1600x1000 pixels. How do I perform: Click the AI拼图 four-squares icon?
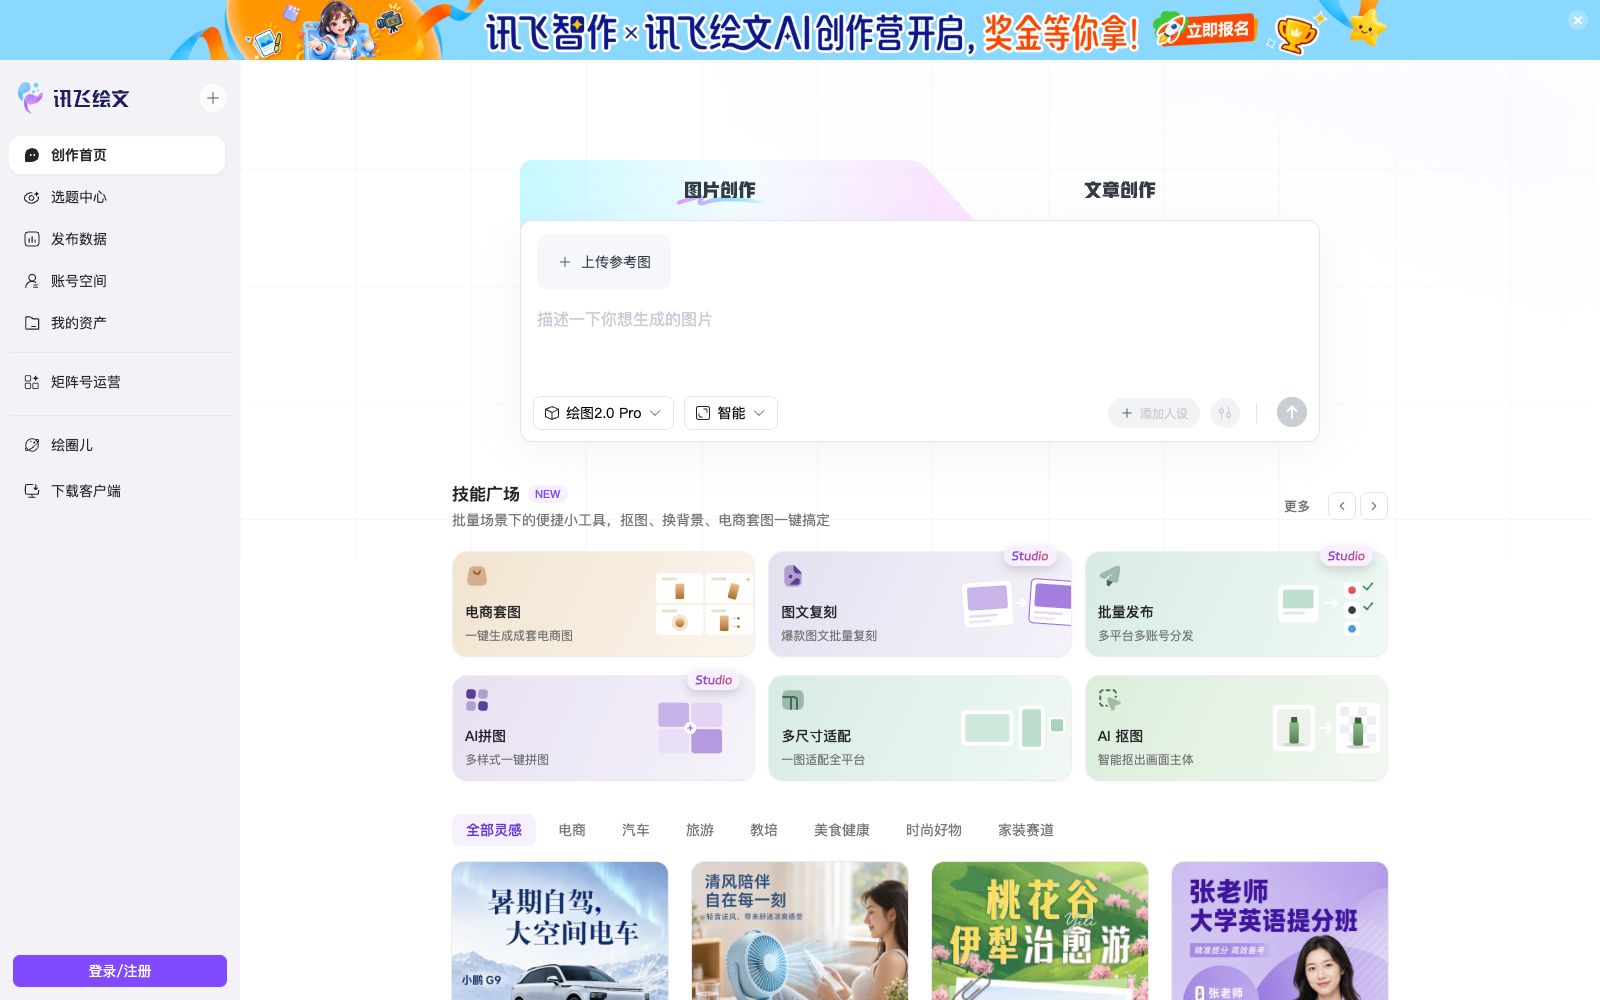coord(477,700)
